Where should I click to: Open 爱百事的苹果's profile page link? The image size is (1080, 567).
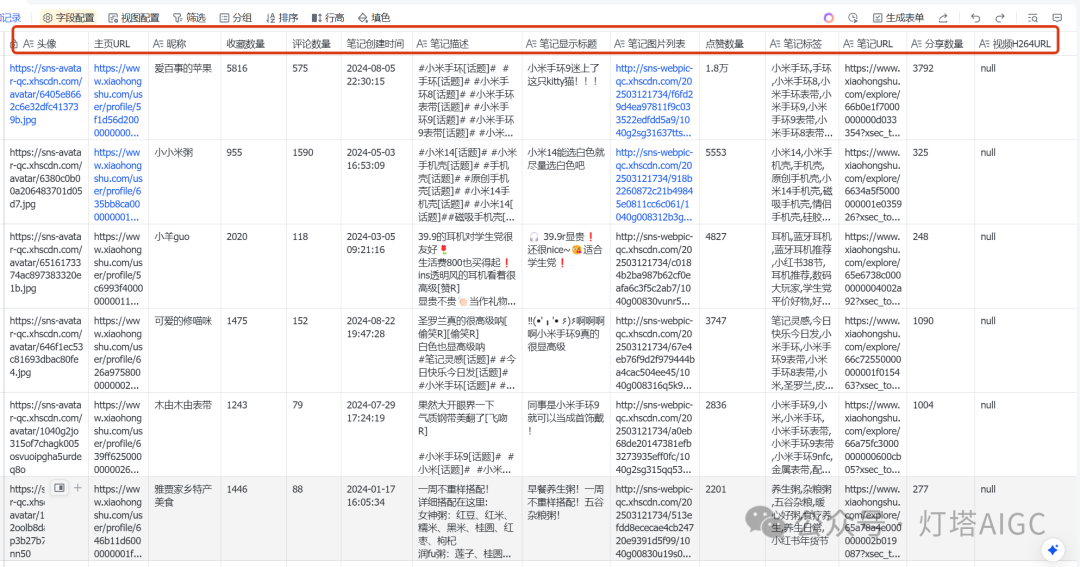(118, 101)
